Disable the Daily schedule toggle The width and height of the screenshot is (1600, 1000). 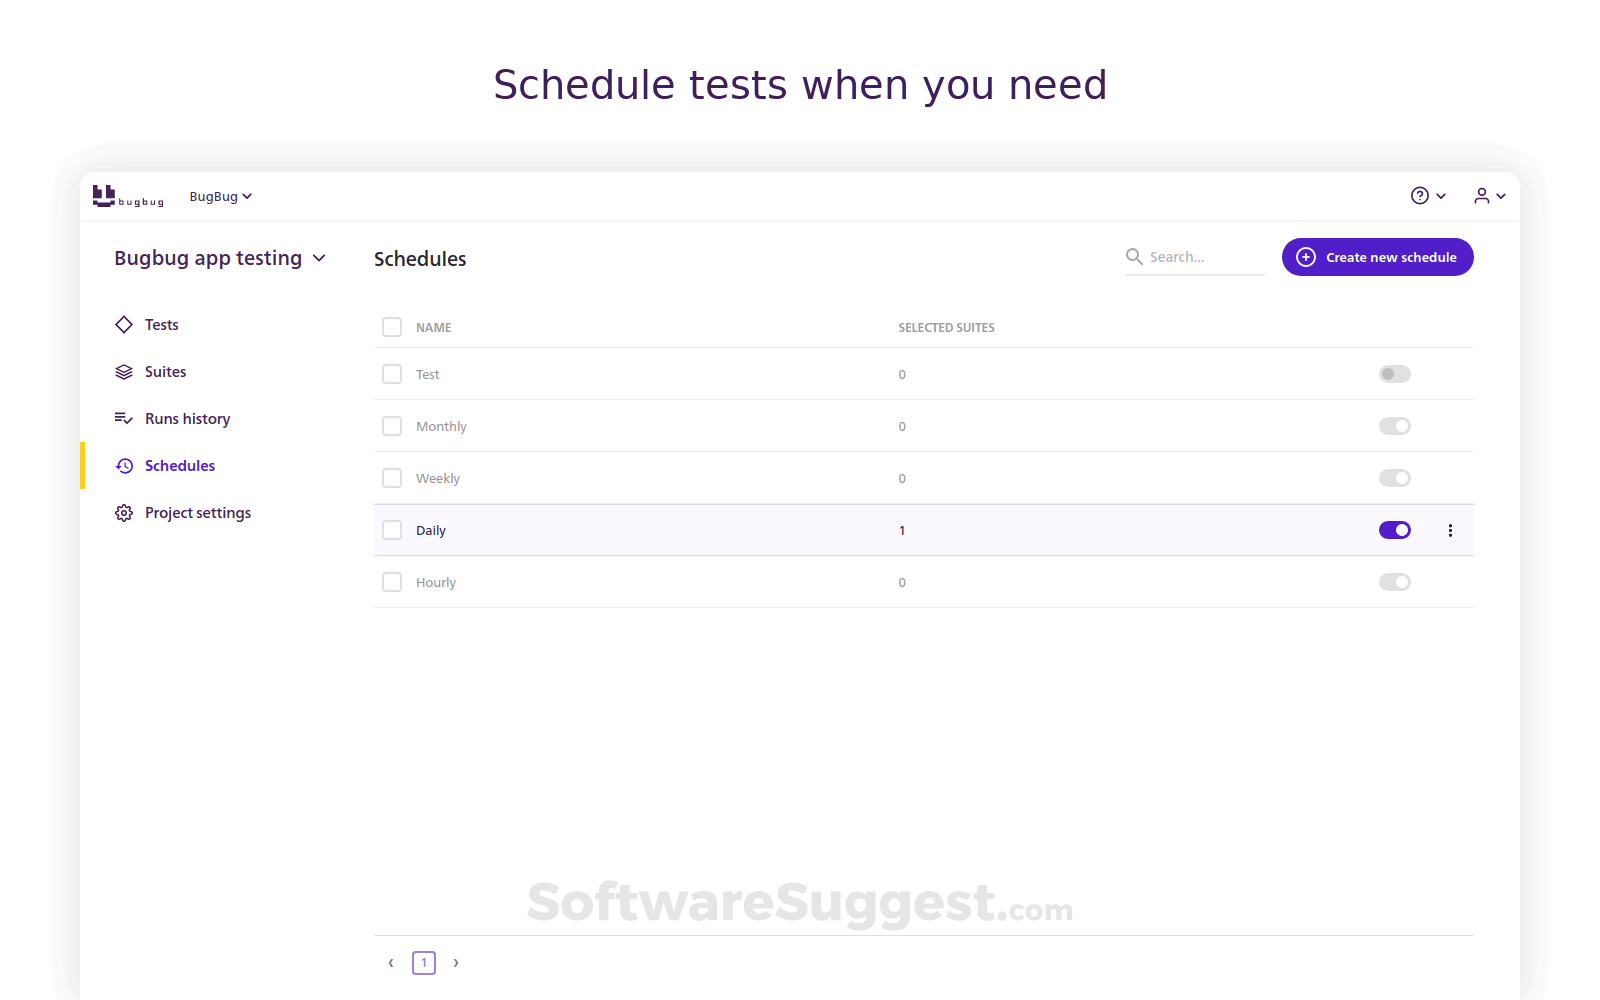coord(1395,530)
